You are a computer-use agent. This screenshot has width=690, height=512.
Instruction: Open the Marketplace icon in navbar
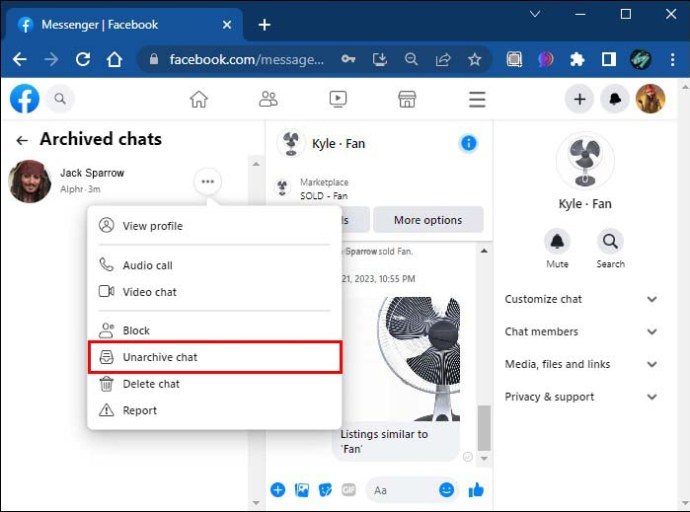click(407, 99)
